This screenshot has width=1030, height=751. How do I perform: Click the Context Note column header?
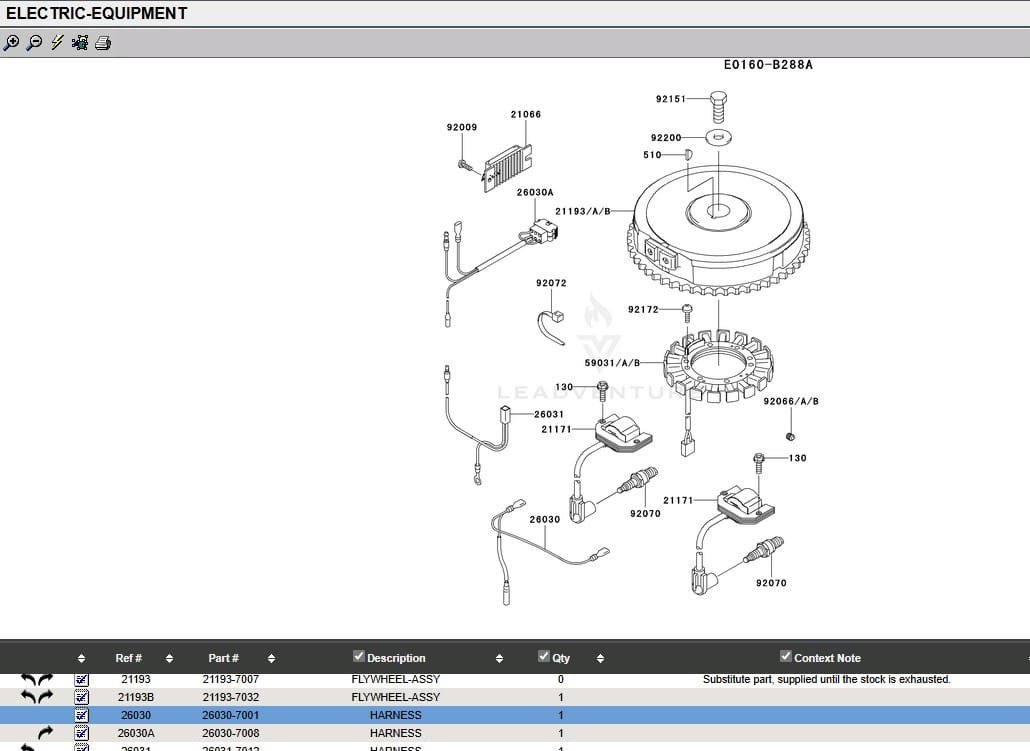[827, 658]
